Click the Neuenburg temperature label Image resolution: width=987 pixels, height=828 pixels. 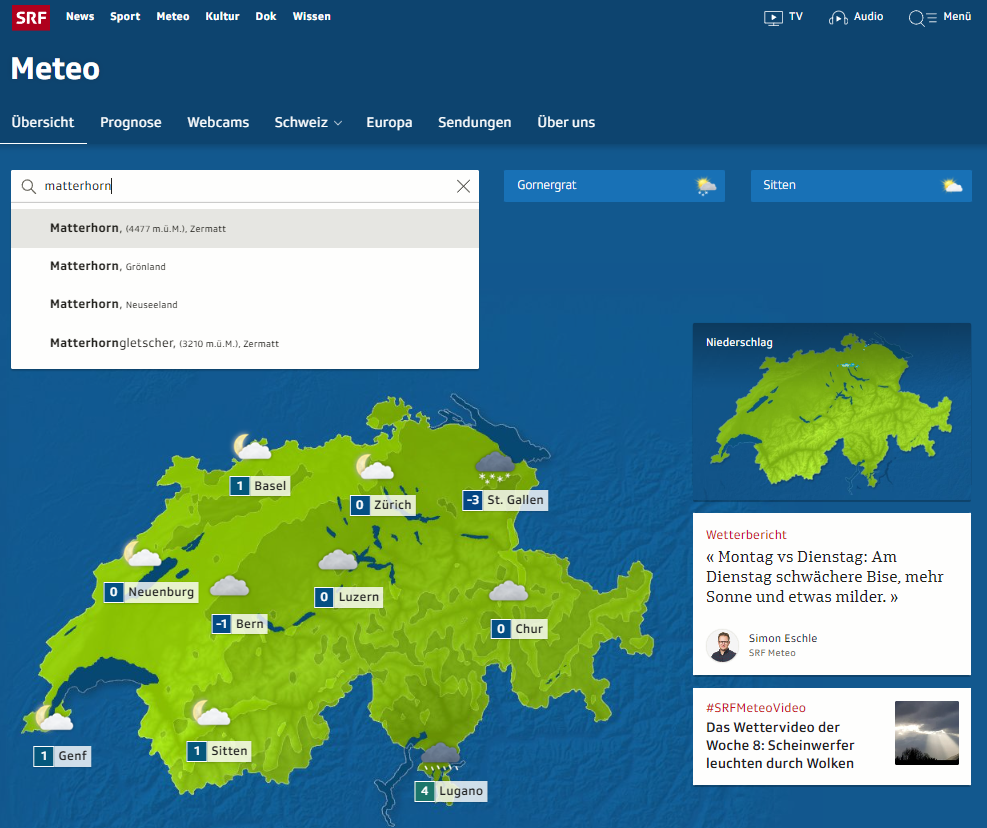[x=151, y=592]
